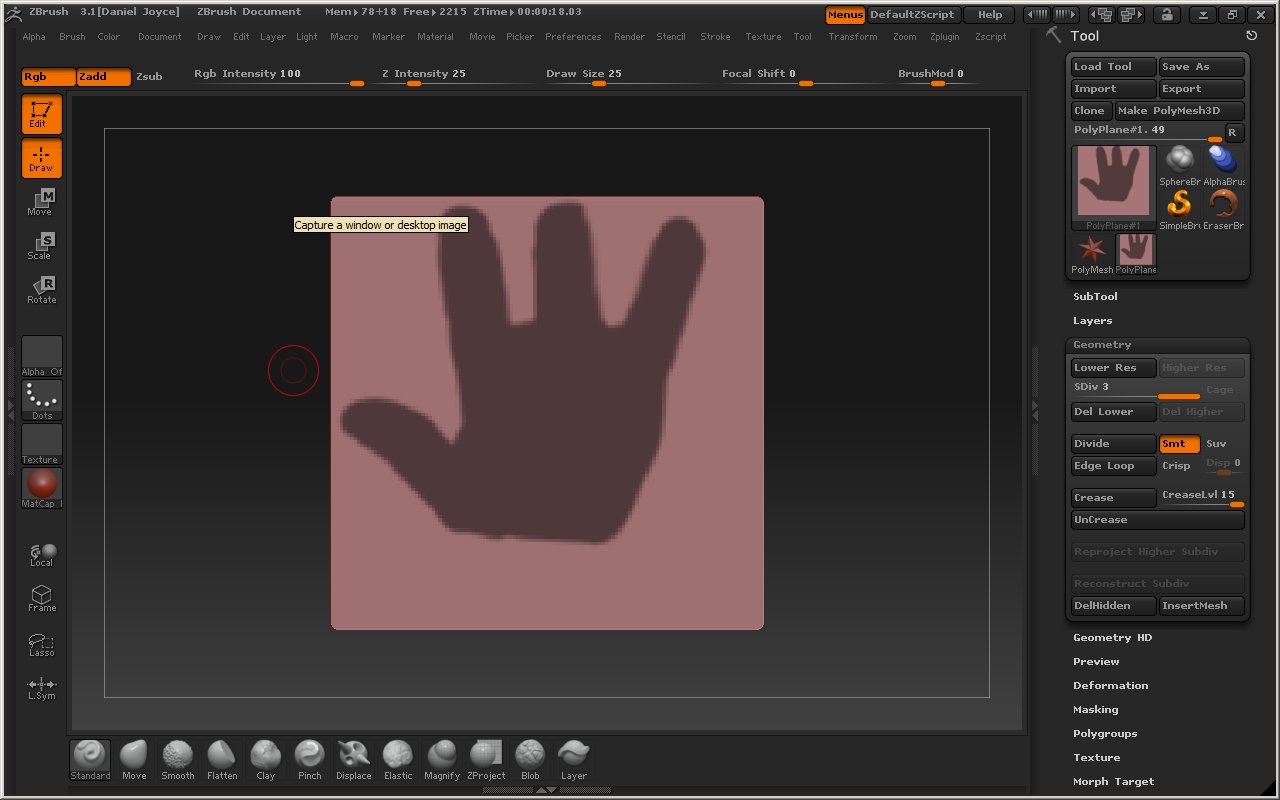Disable the Smt smoothing toggle

[x=1179, y=444]
